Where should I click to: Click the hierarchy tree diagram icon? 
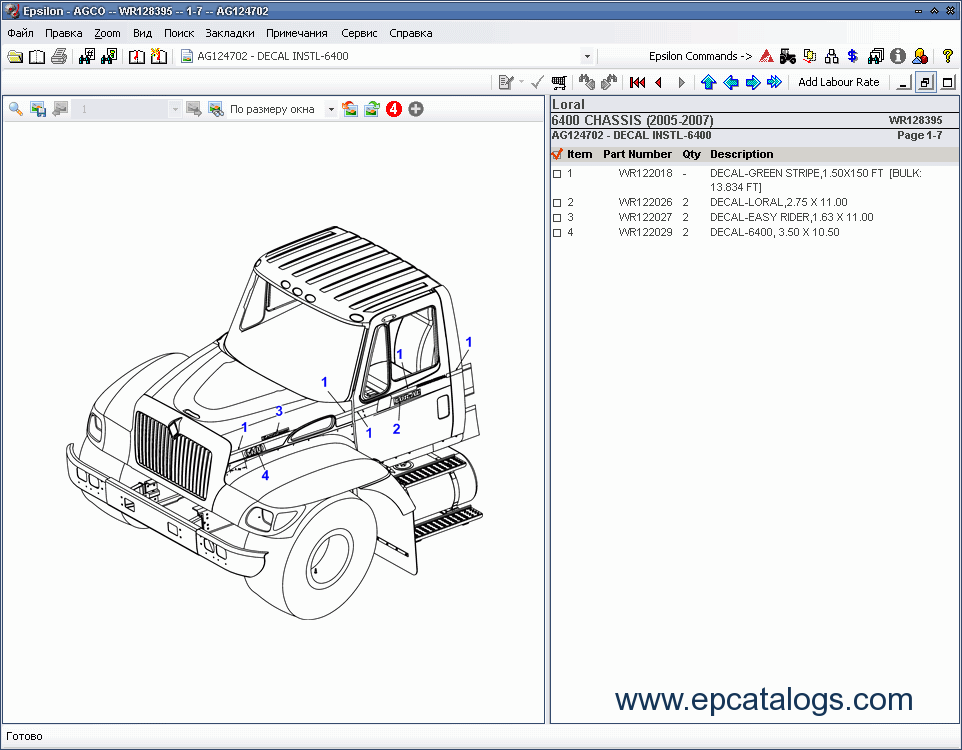831,56
